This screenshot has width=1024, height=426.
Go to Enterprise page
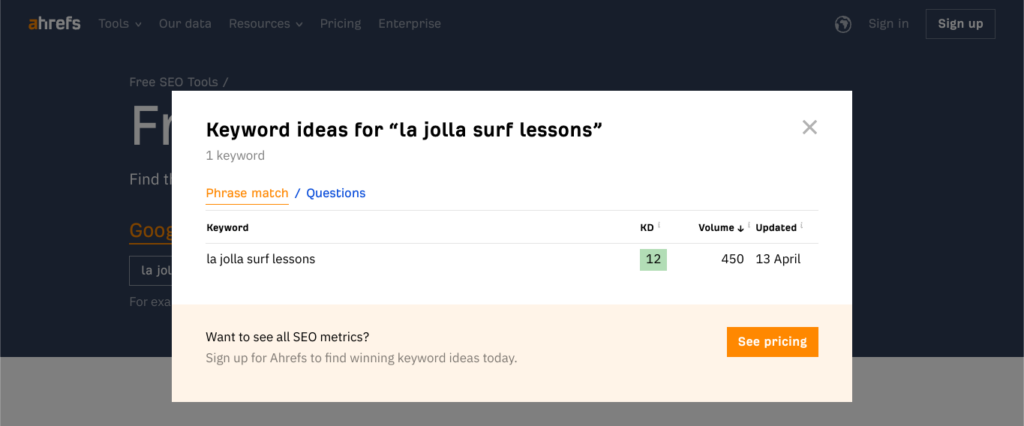pos(409,23)
